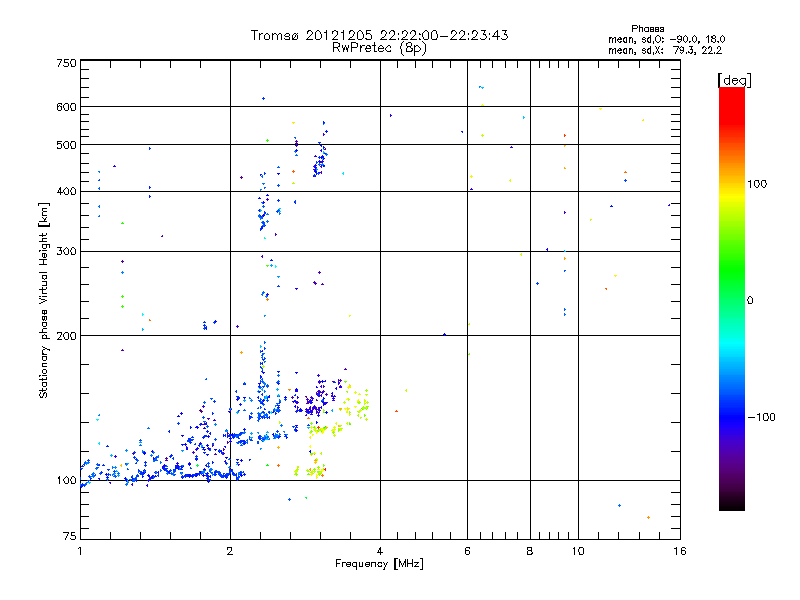Click the 'Stationary phase Virtual Height [km]' axis label
Image resolution: width=800 pixels, height=600 pixels.
point(43,300)
